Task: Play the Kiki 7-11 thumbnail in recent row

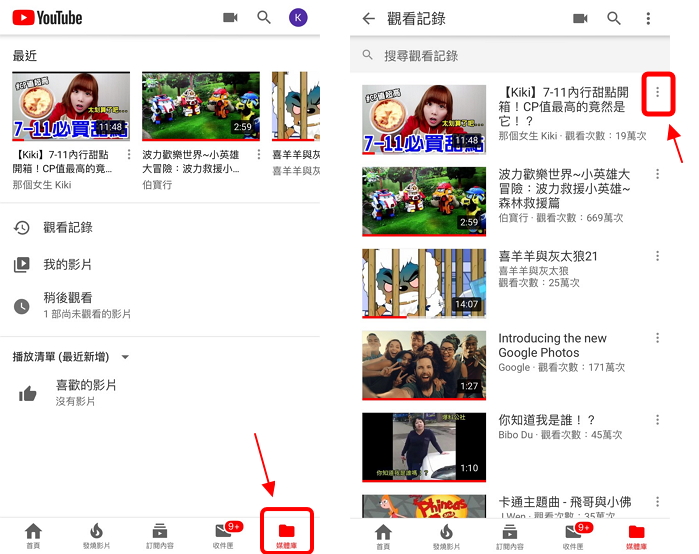Action: [71, 106]
